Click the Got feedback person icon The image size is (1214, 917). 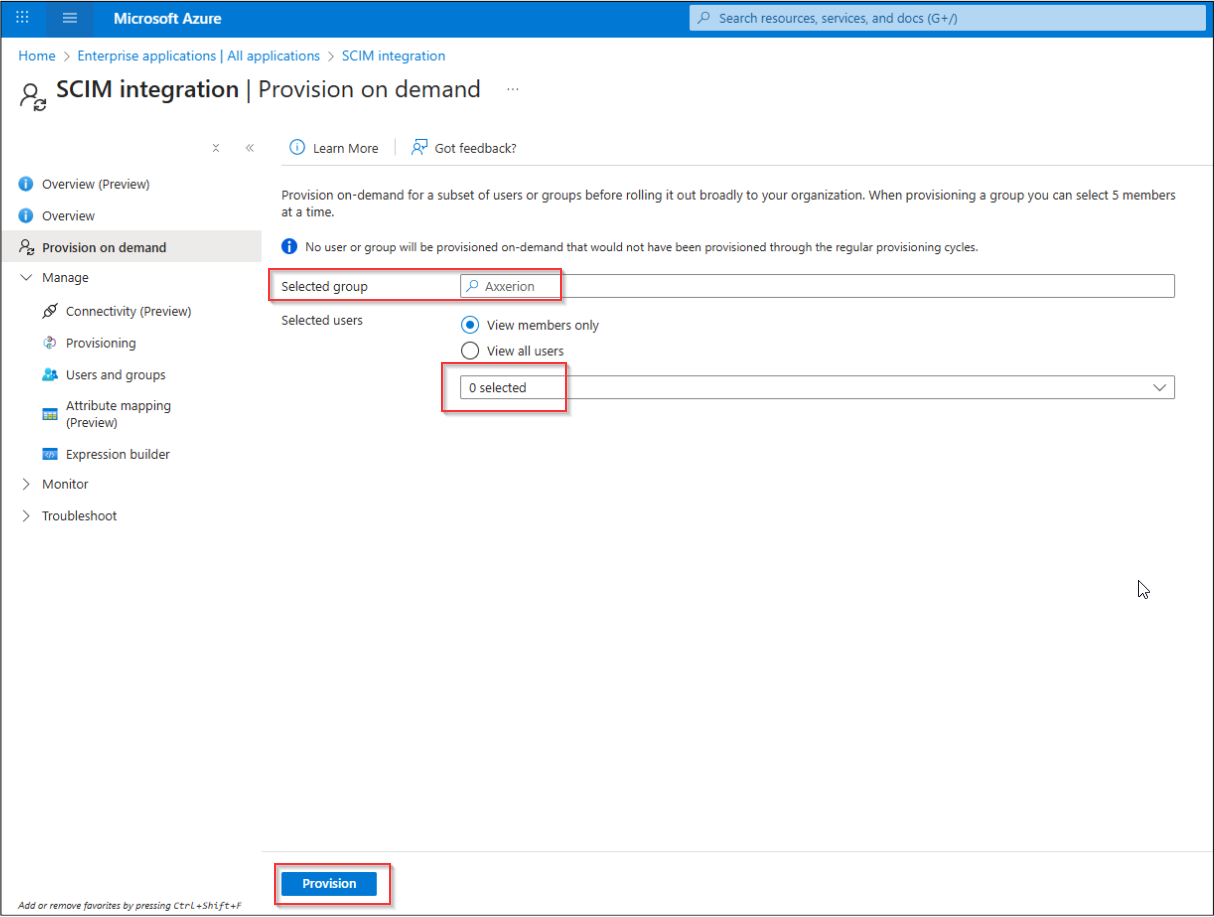click(x=419, y=148)
